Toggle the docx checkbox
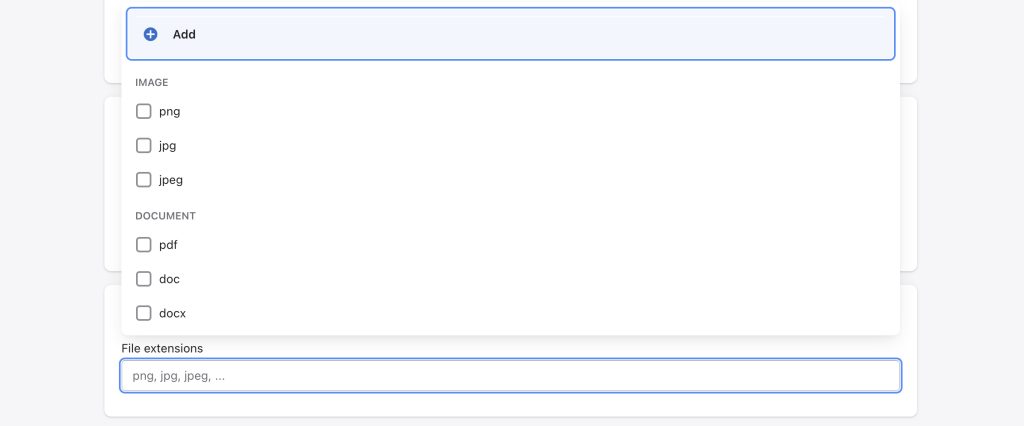The width and height of the screenshot is (1024, 426). tap(144, 313)
